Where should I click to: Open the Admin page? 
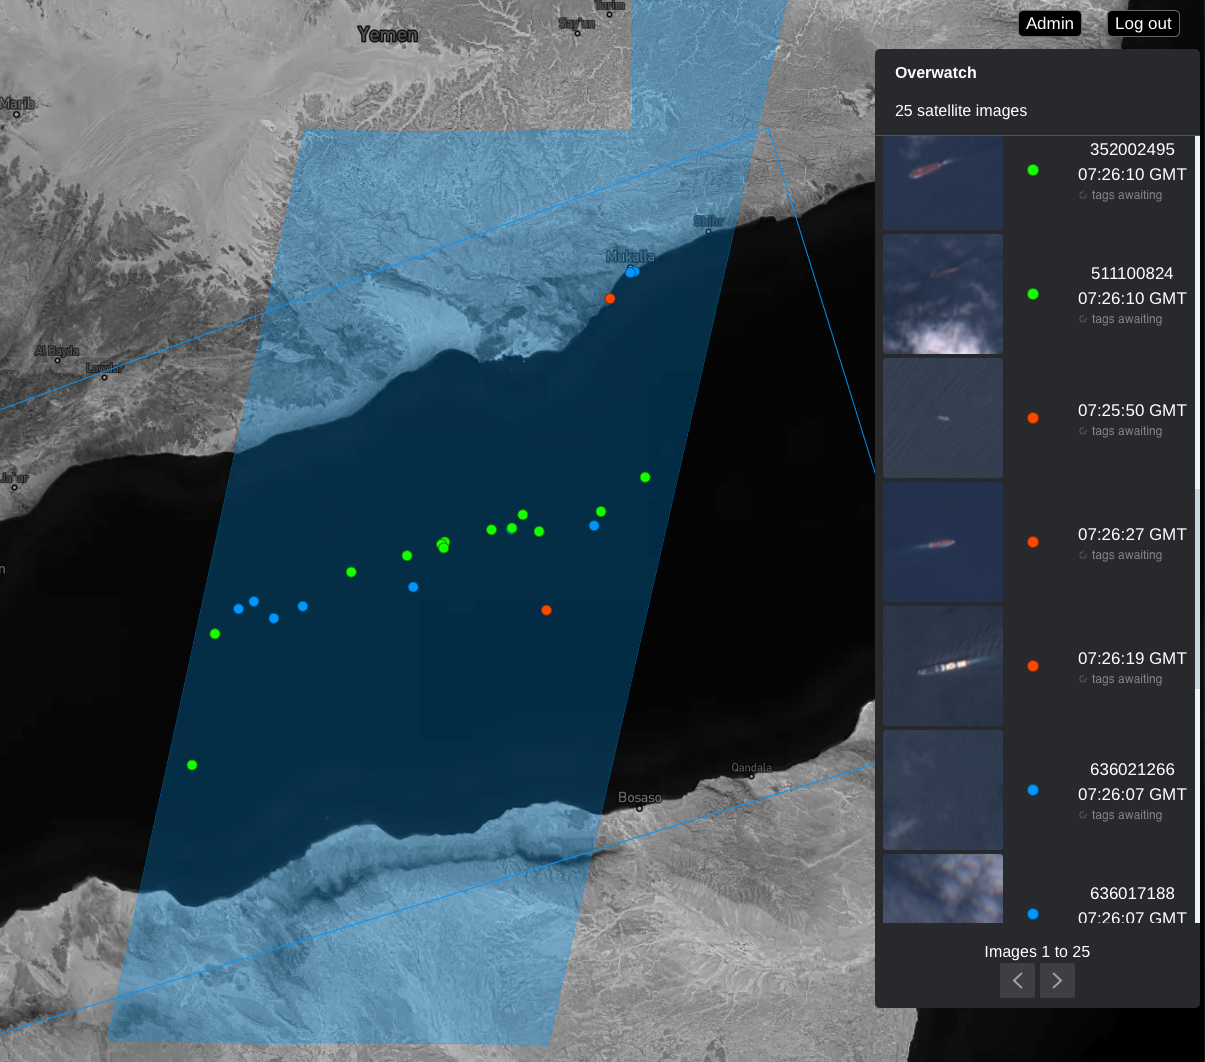pyautogui.click(x=1049, y=24)
